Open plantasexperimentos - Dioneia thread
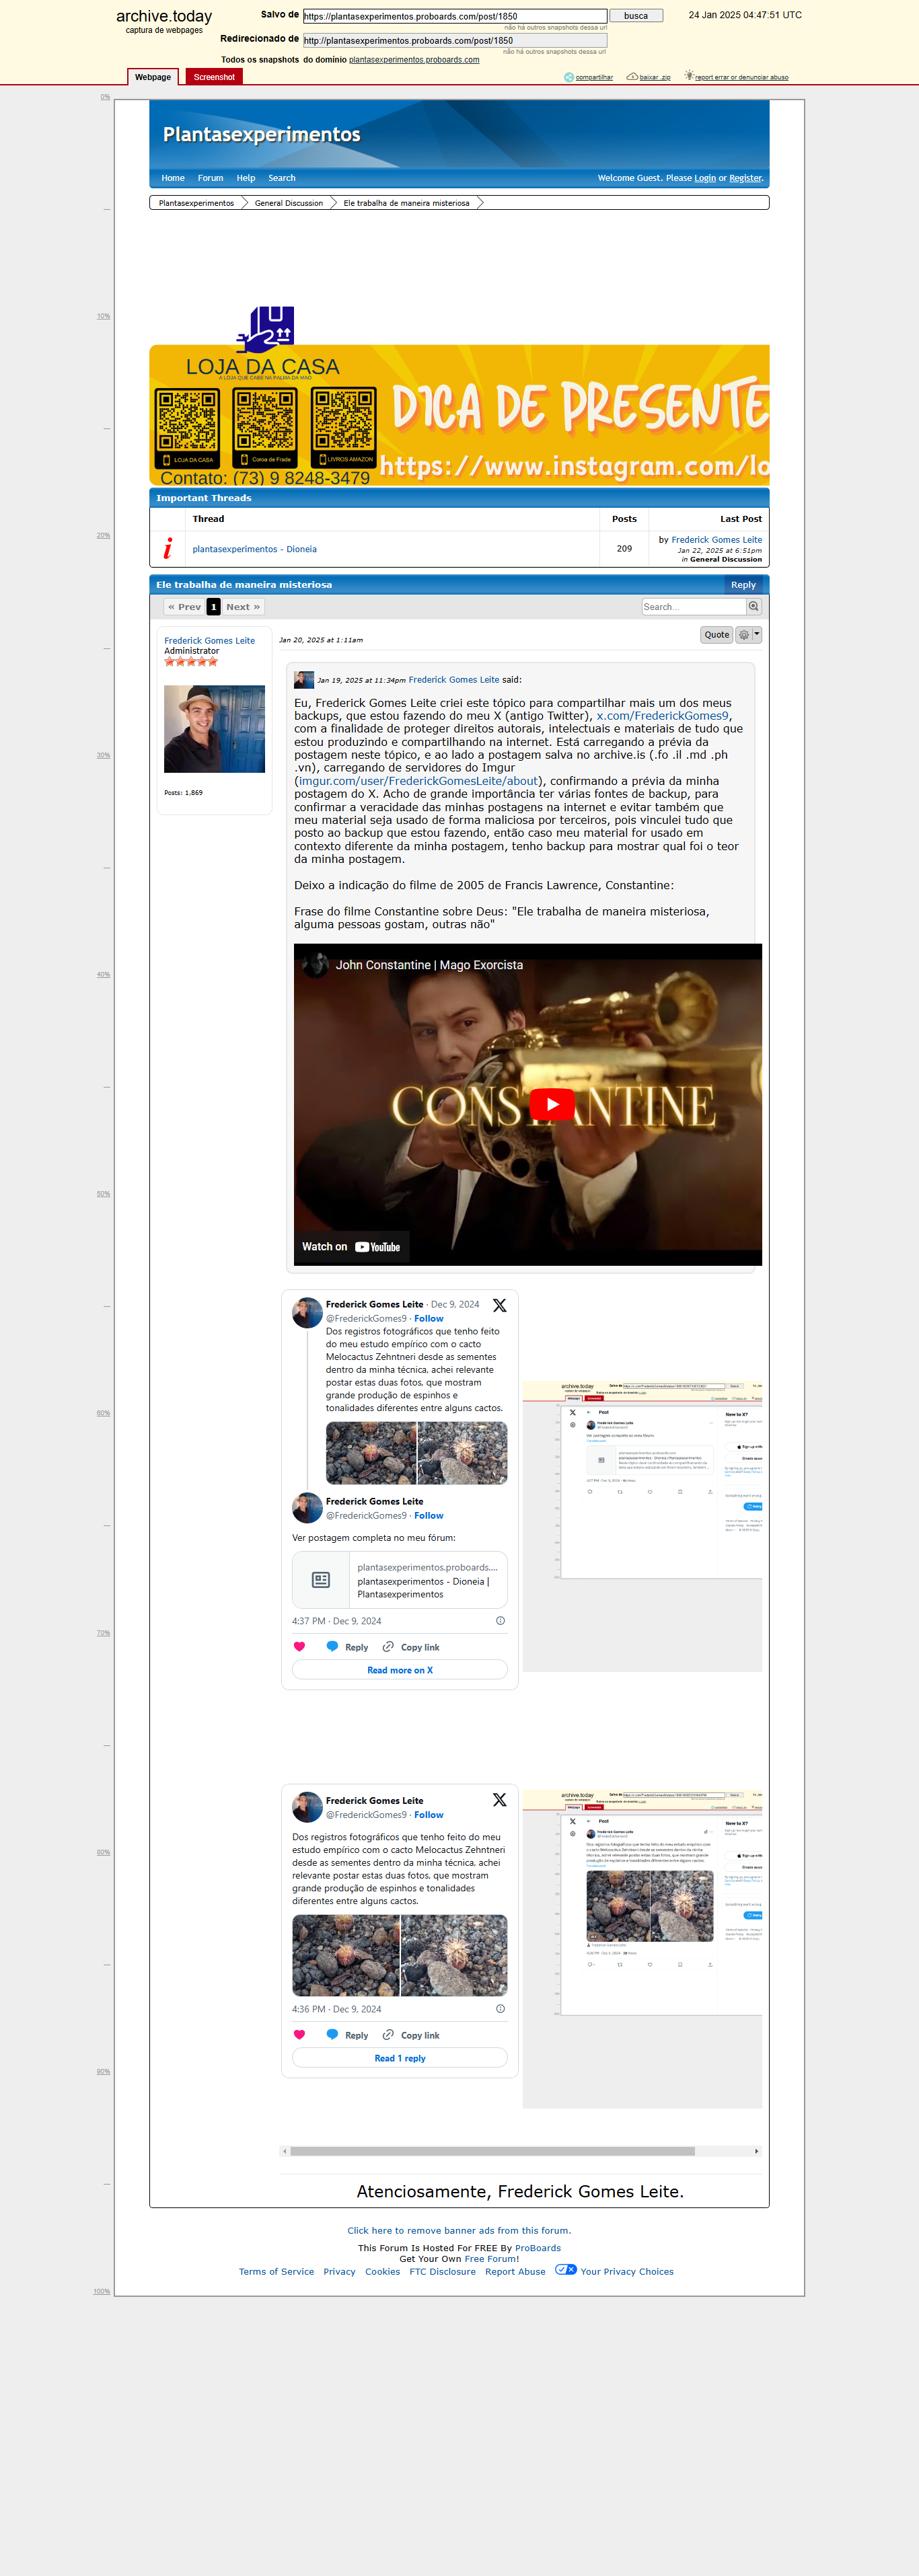 pos(255,549)
